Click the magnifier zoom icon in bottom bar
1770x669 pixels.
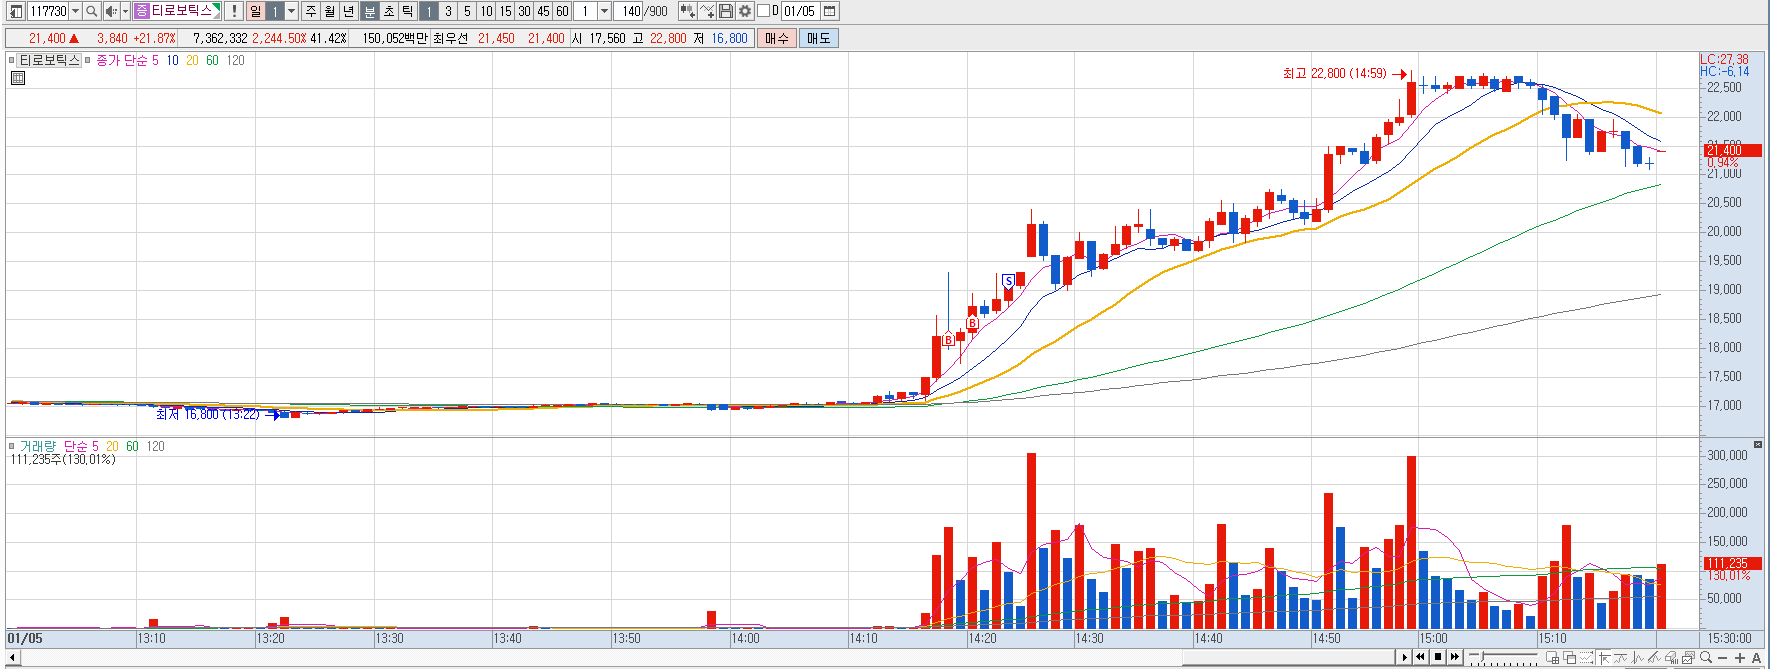pyautogui.click(x=1706, y=658)
